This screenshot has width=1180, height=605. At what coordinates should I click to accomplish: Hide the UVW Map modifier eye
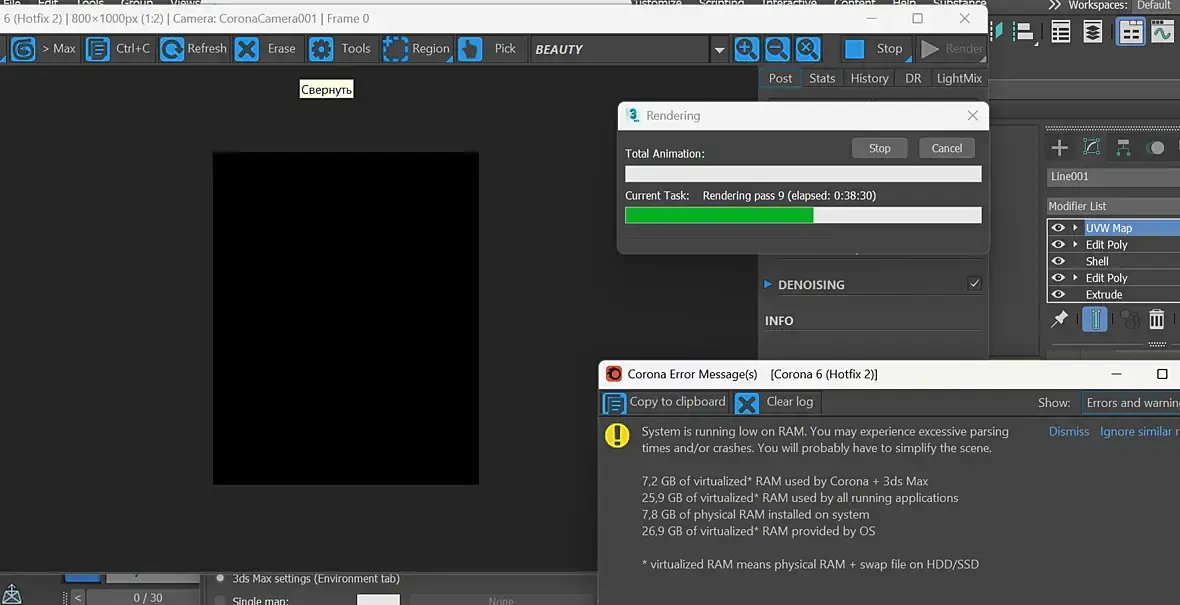click(1058, 228)
